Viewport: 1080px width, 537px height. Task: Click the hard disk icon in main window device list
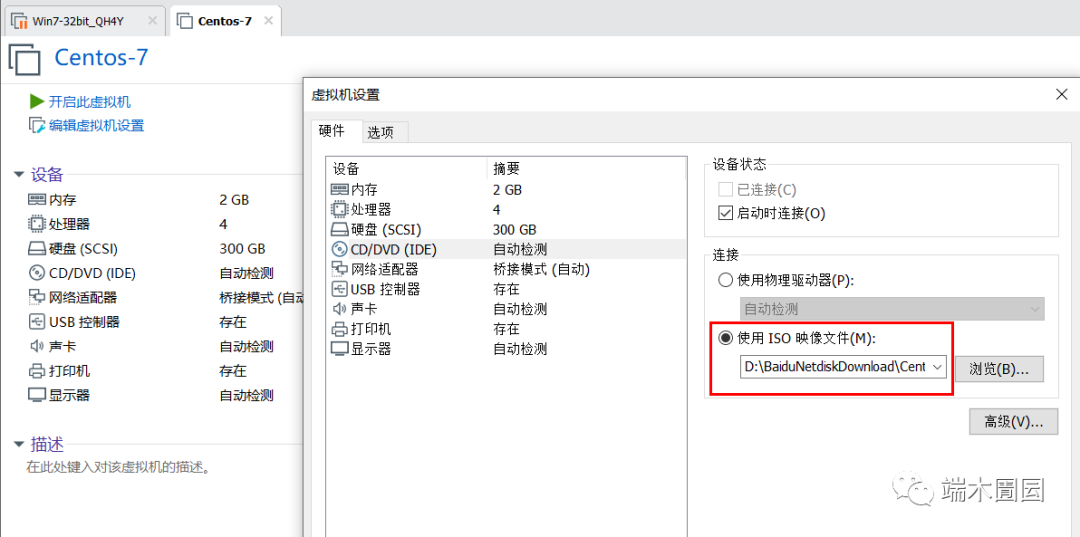point(37,249)
